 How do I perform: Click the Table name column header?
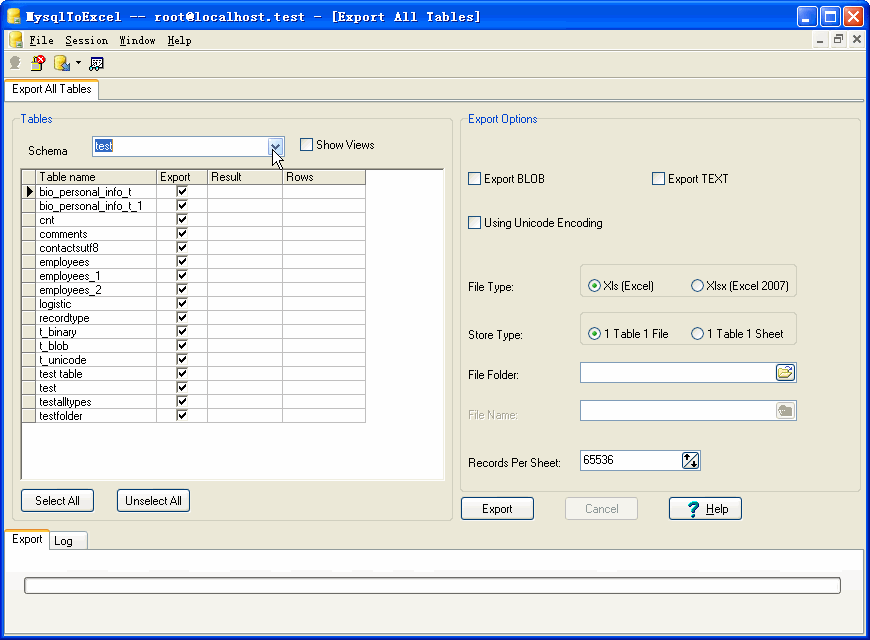[96, 177]
